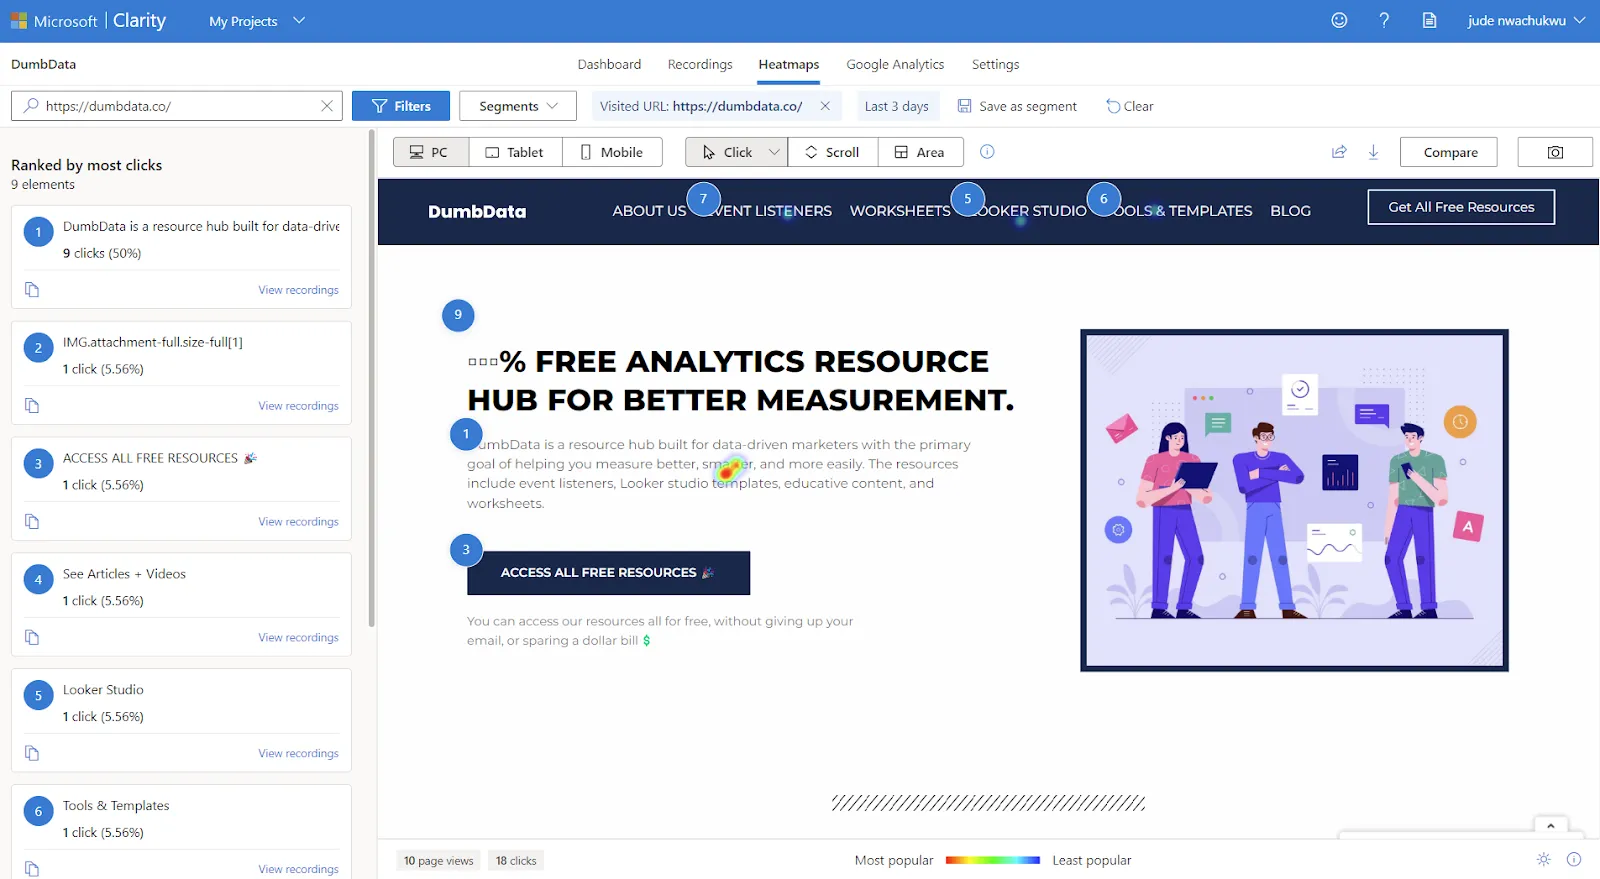
Task: Click the DumbData site logo
Action: 477,211
